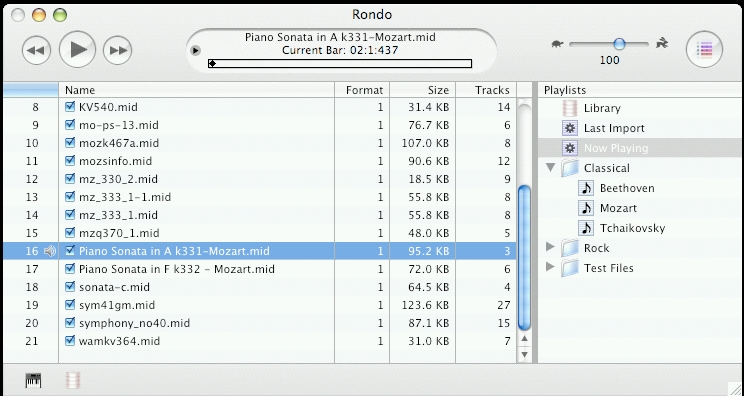This screenshot has height=396, width=744.
Task: Uncheck the symphony_no40.mid checkbox
Action: point(70,323)
